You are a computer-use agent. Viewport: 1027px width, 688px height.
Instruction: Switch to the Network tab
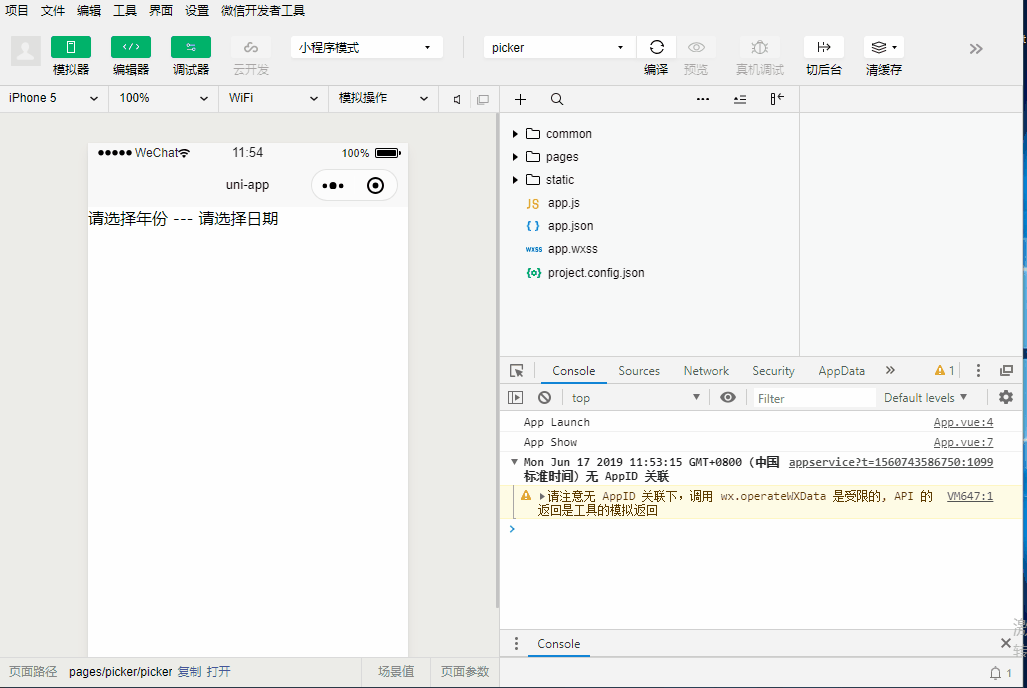pos(706,371)
